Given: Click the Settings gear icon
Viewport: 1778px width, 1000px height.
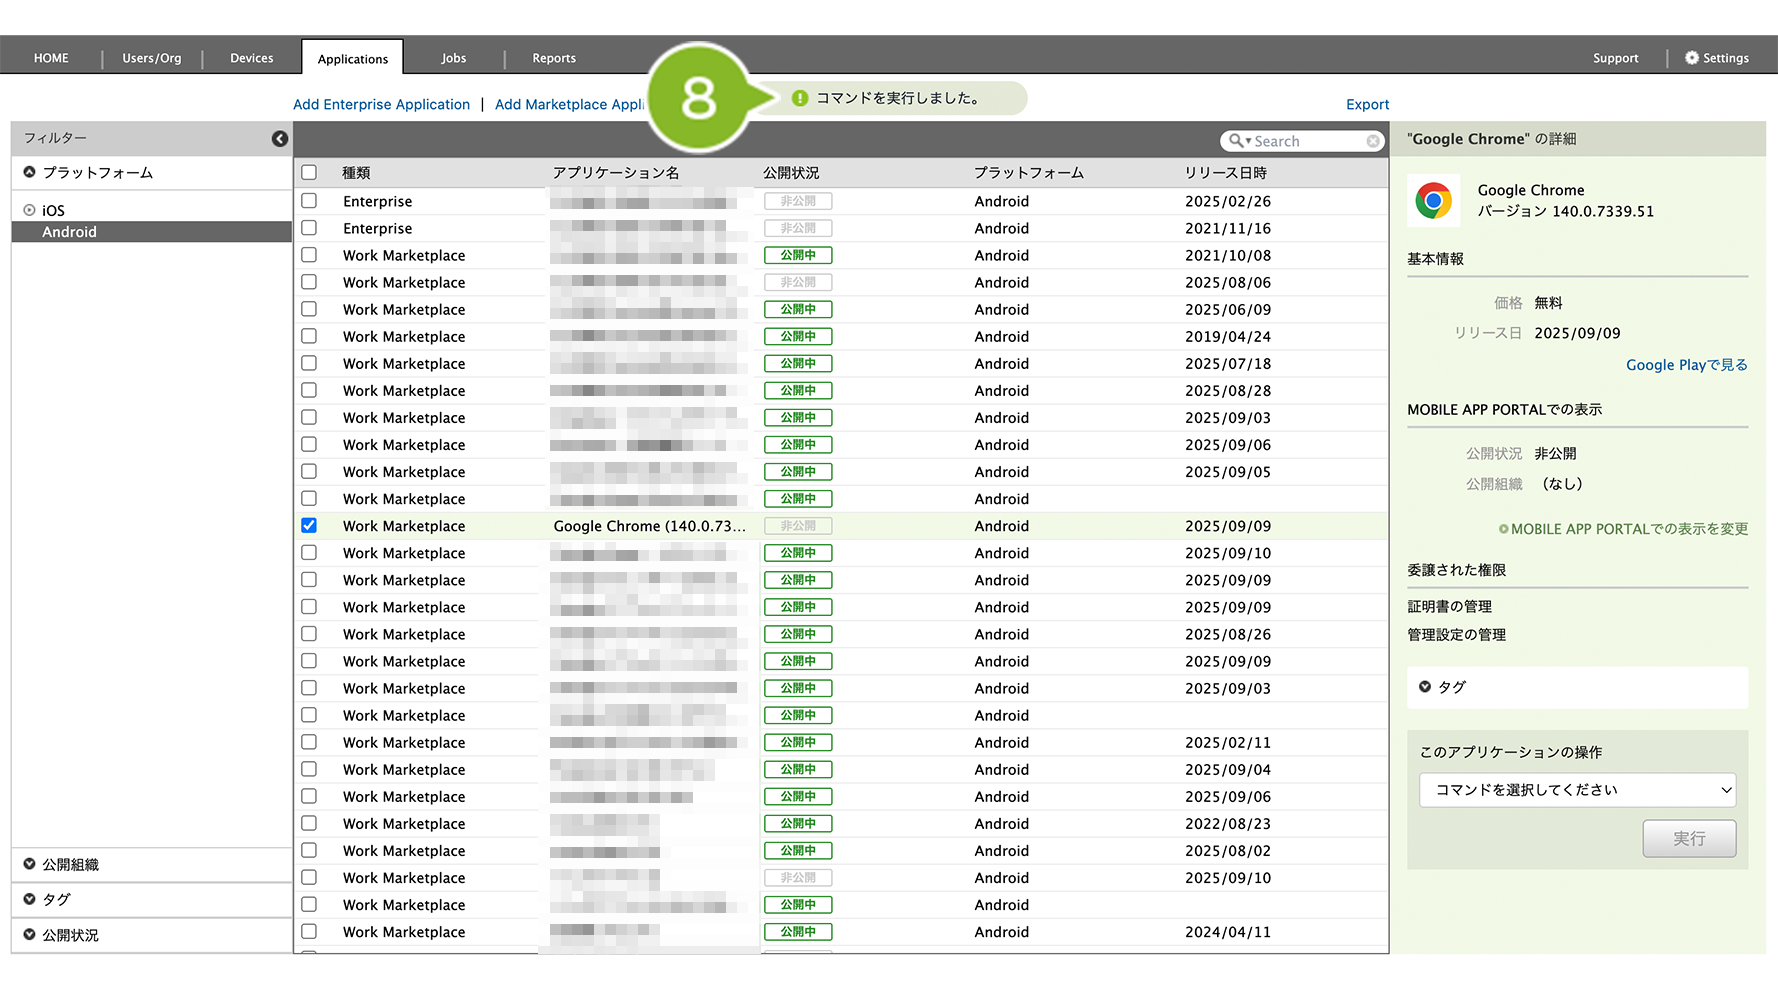Looking at the screenshot, I should pyautogui.click(x=1691, y=58).
